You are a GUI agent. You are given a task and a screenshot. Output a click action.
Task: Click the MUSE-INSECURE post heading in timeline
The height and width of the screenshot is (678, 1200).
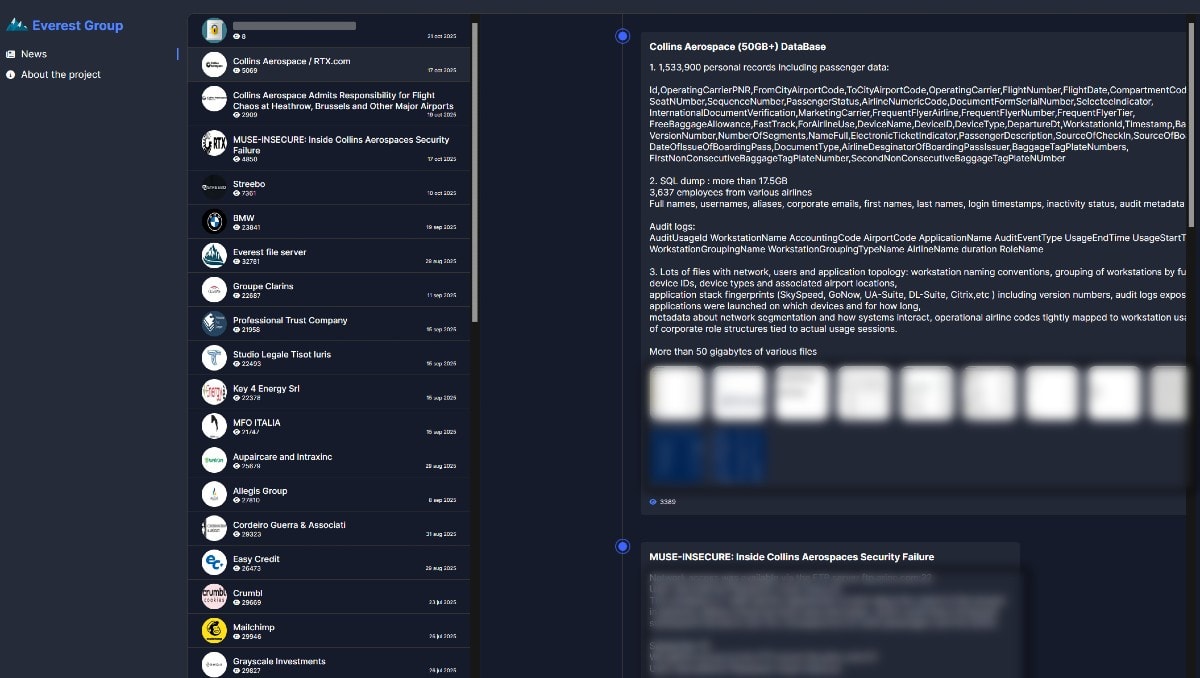(x=792, y=557)
